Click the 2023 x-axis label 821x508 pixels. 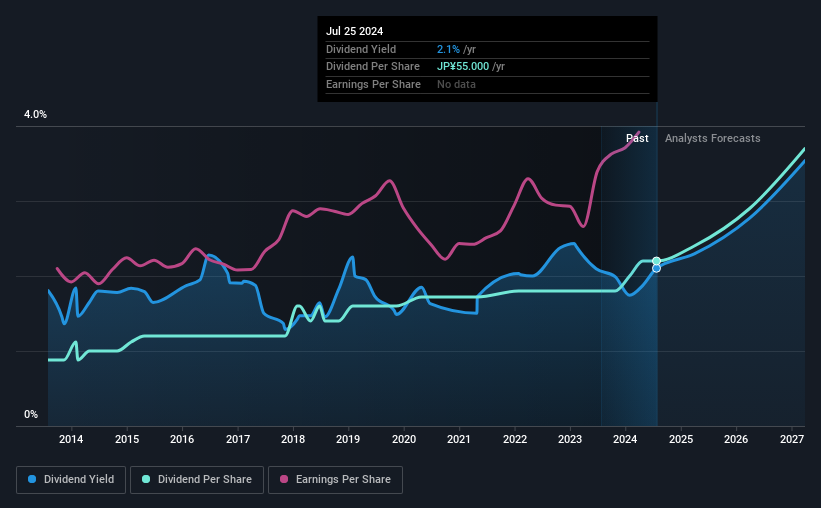click(570, 439)
